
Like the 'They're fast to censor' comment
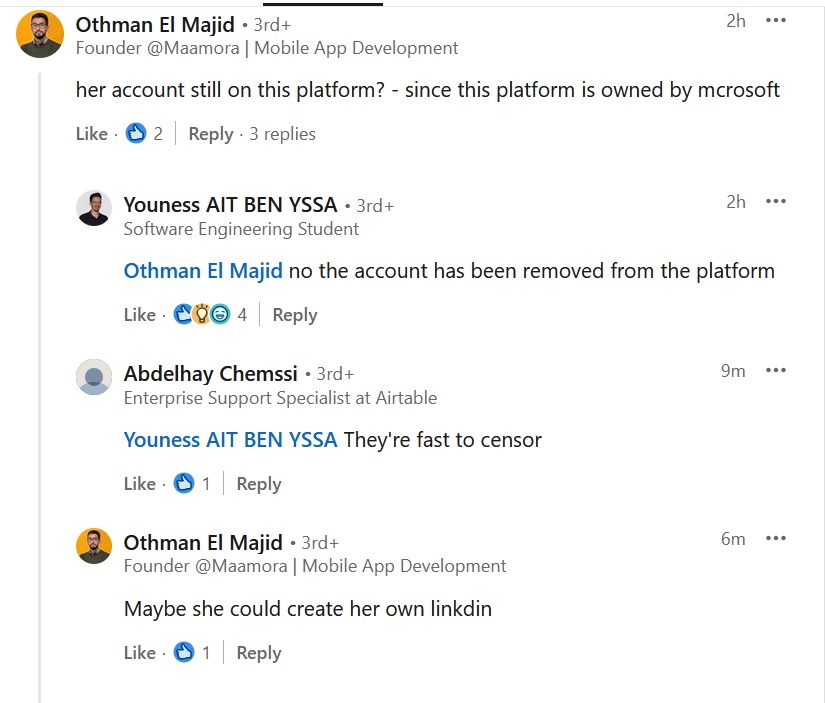point(139,484)
